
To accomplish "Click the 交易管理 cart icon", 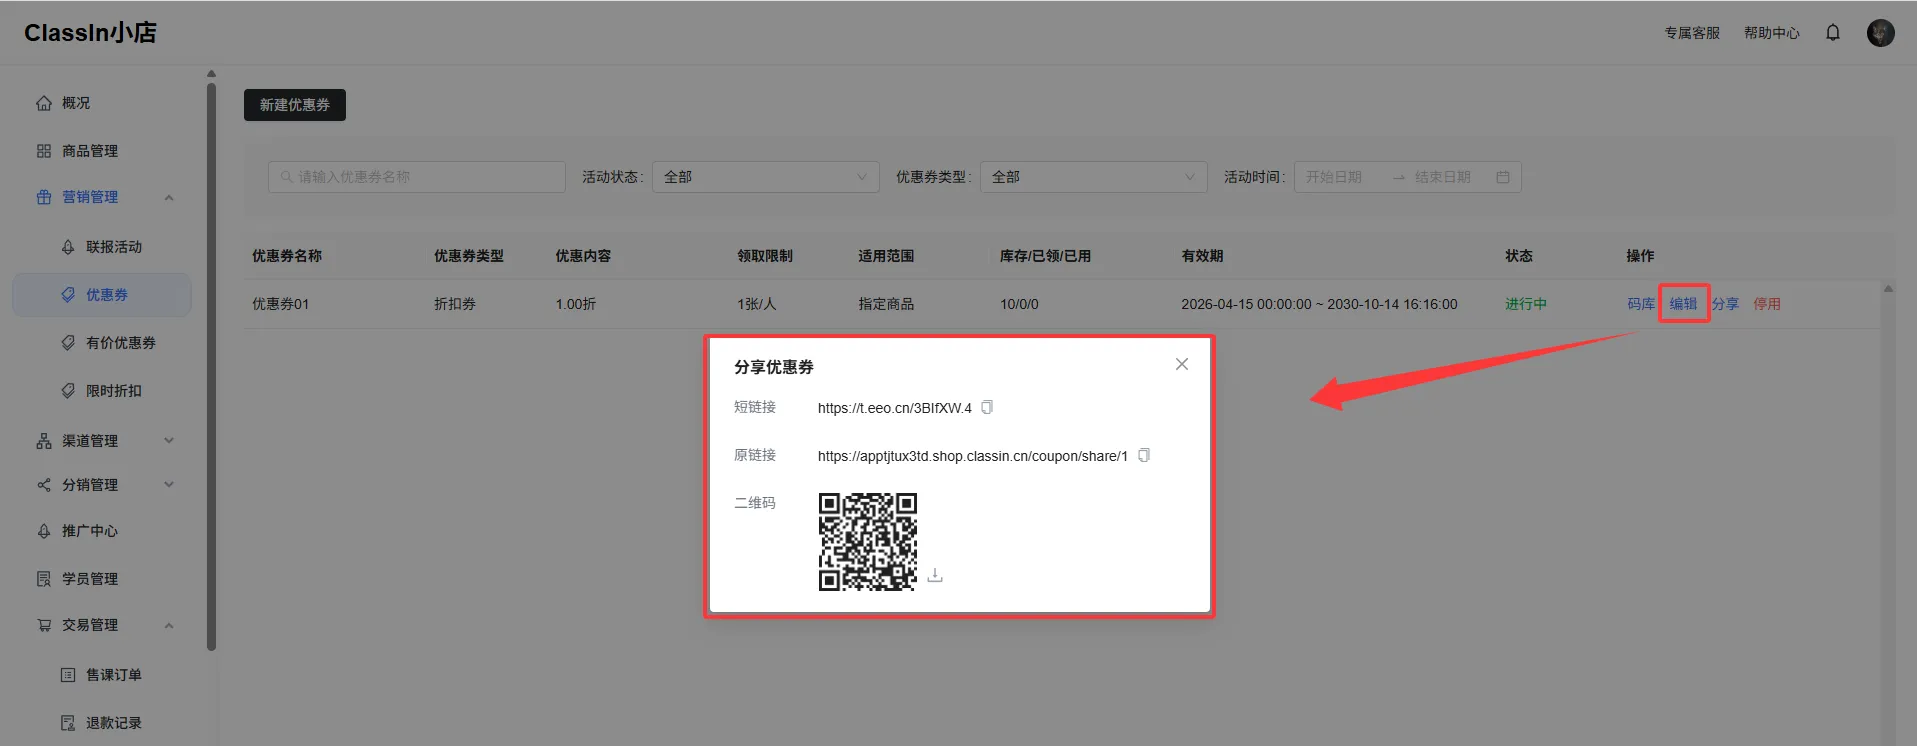I will (x=44, y=625).
